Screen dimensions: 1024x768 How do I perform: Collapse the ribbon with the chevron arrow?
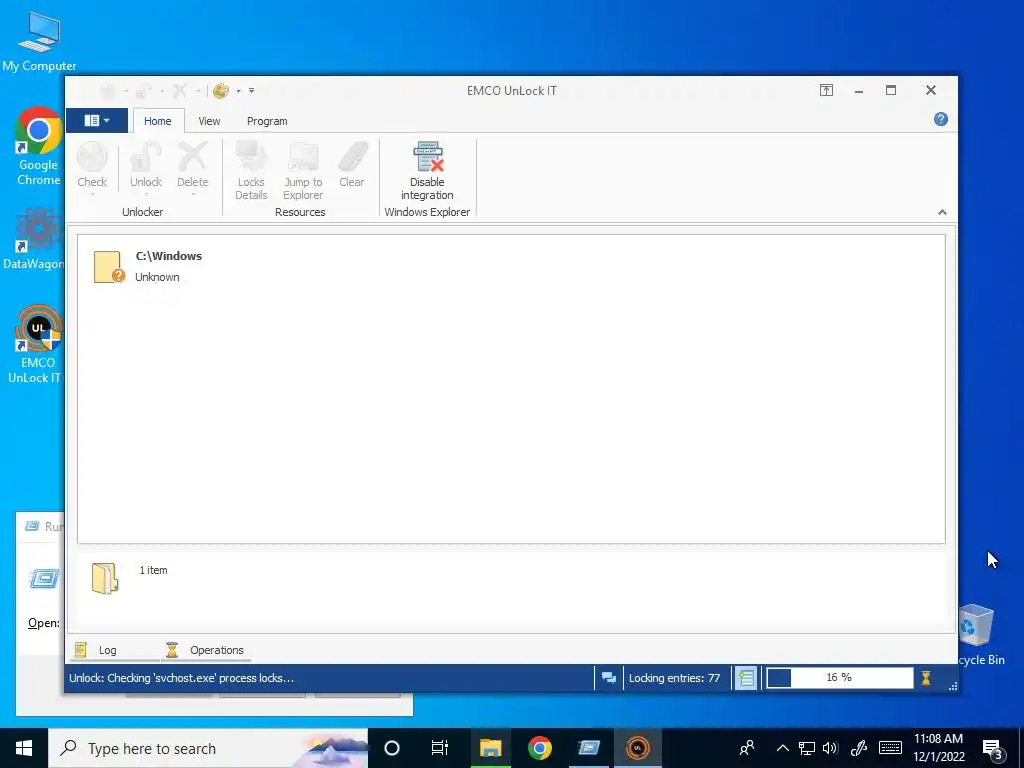[x=942, y=212]
